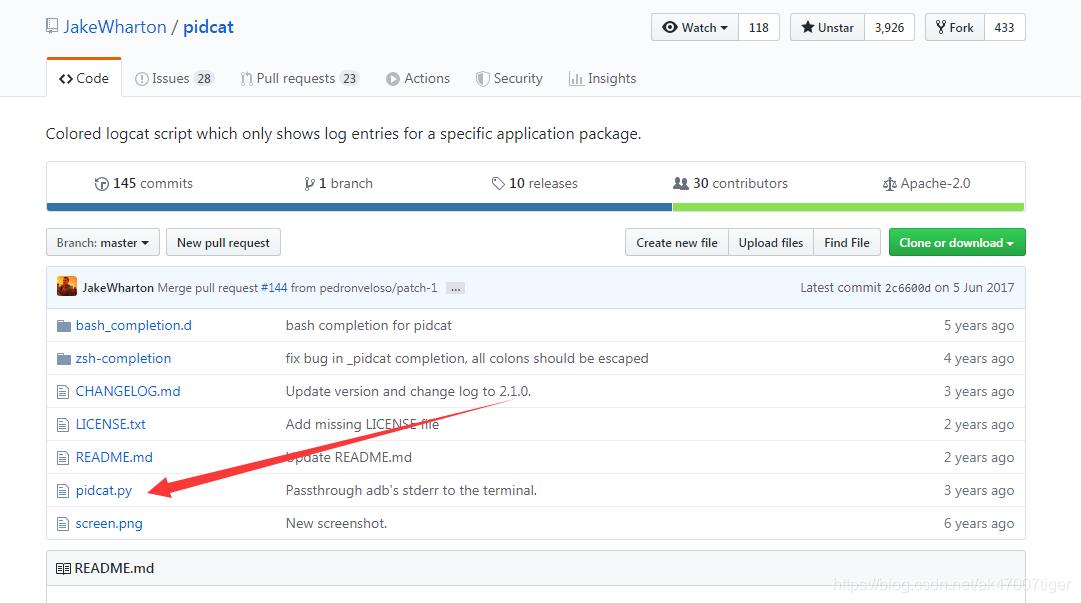Open latest commit hash 2c6600d

click(908, 288)
